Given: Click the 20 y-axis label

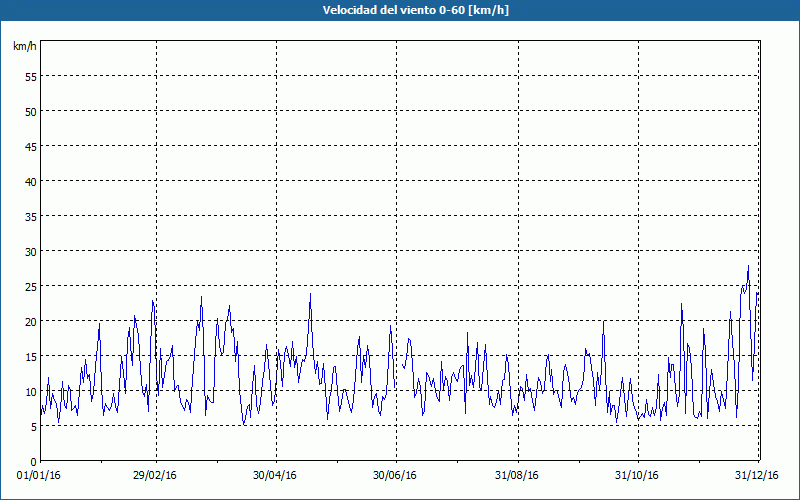Looking at the screenshot, I should pos(31,322).
